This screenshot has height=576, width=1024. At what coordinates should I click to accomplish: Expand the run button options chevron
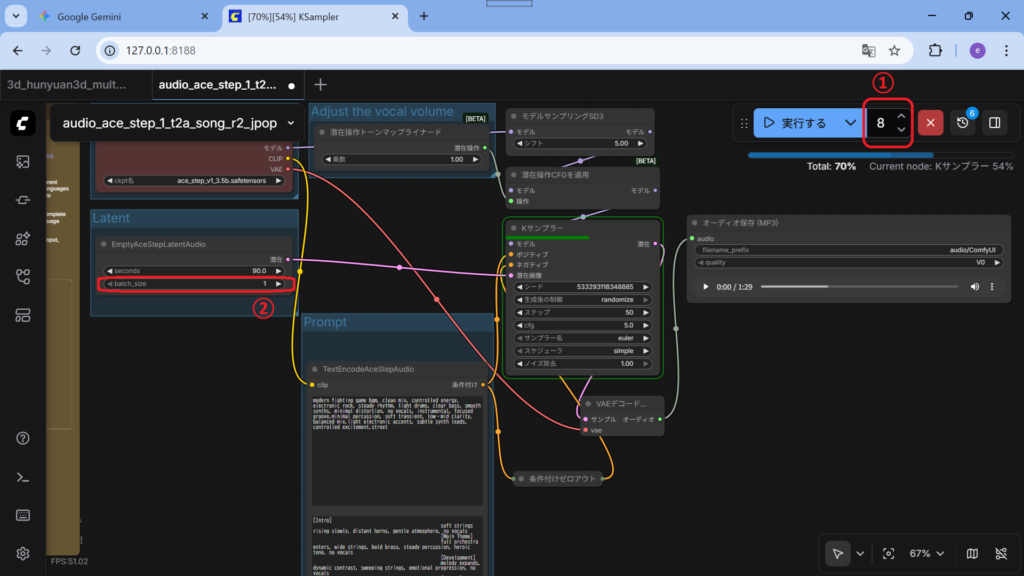[851, 123]
